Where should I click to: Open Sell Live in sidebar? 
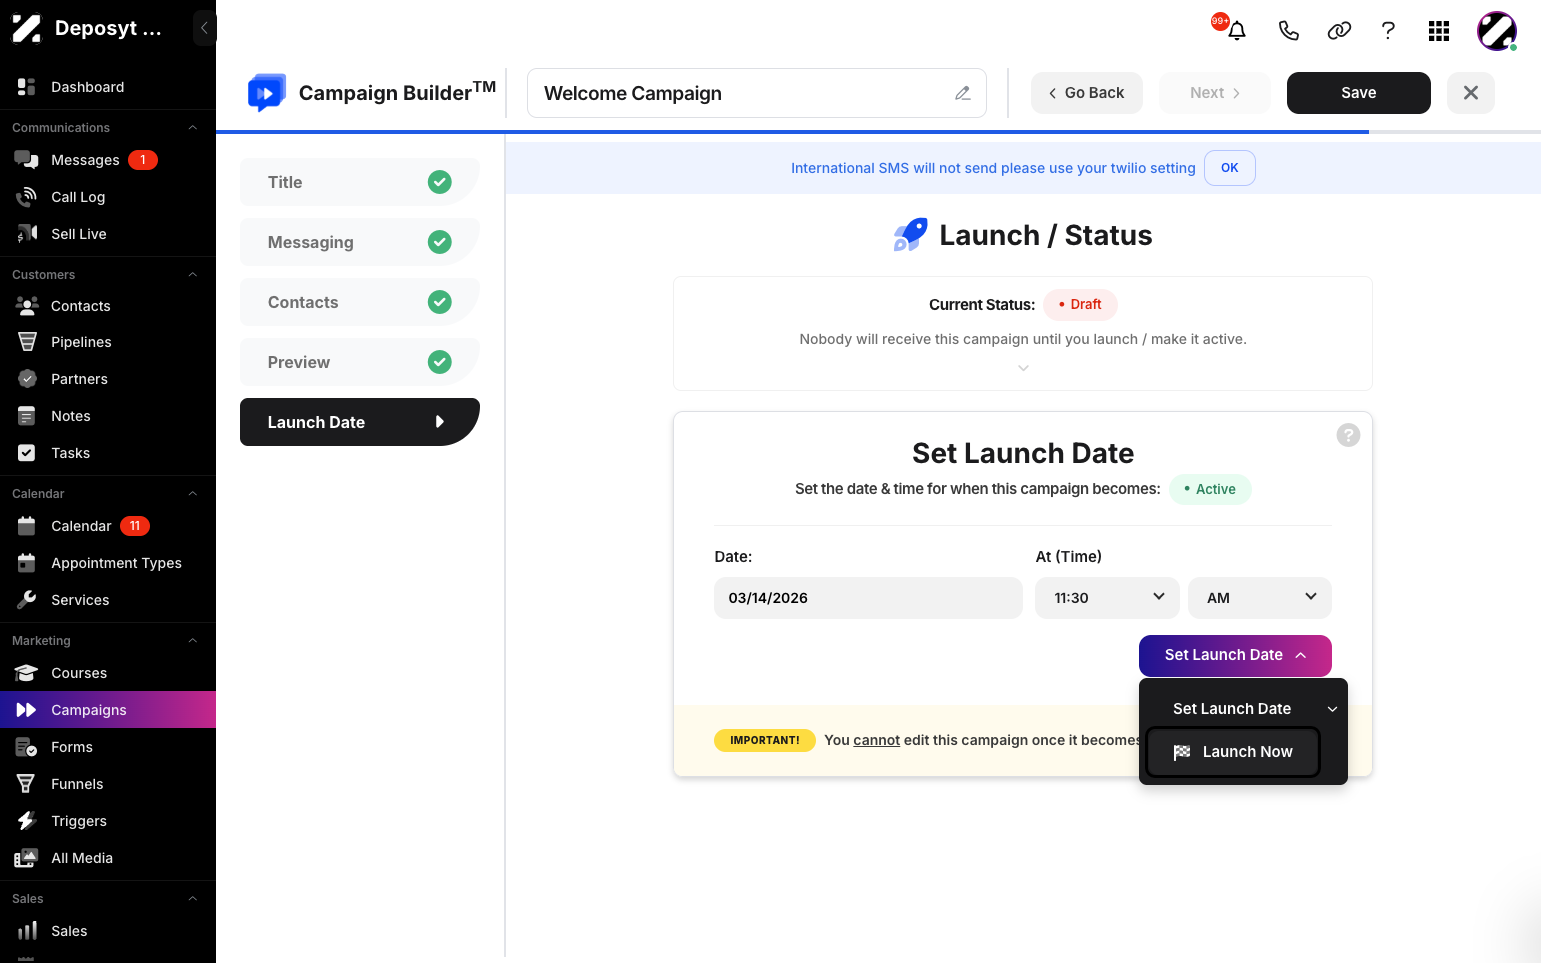(108, 234)
